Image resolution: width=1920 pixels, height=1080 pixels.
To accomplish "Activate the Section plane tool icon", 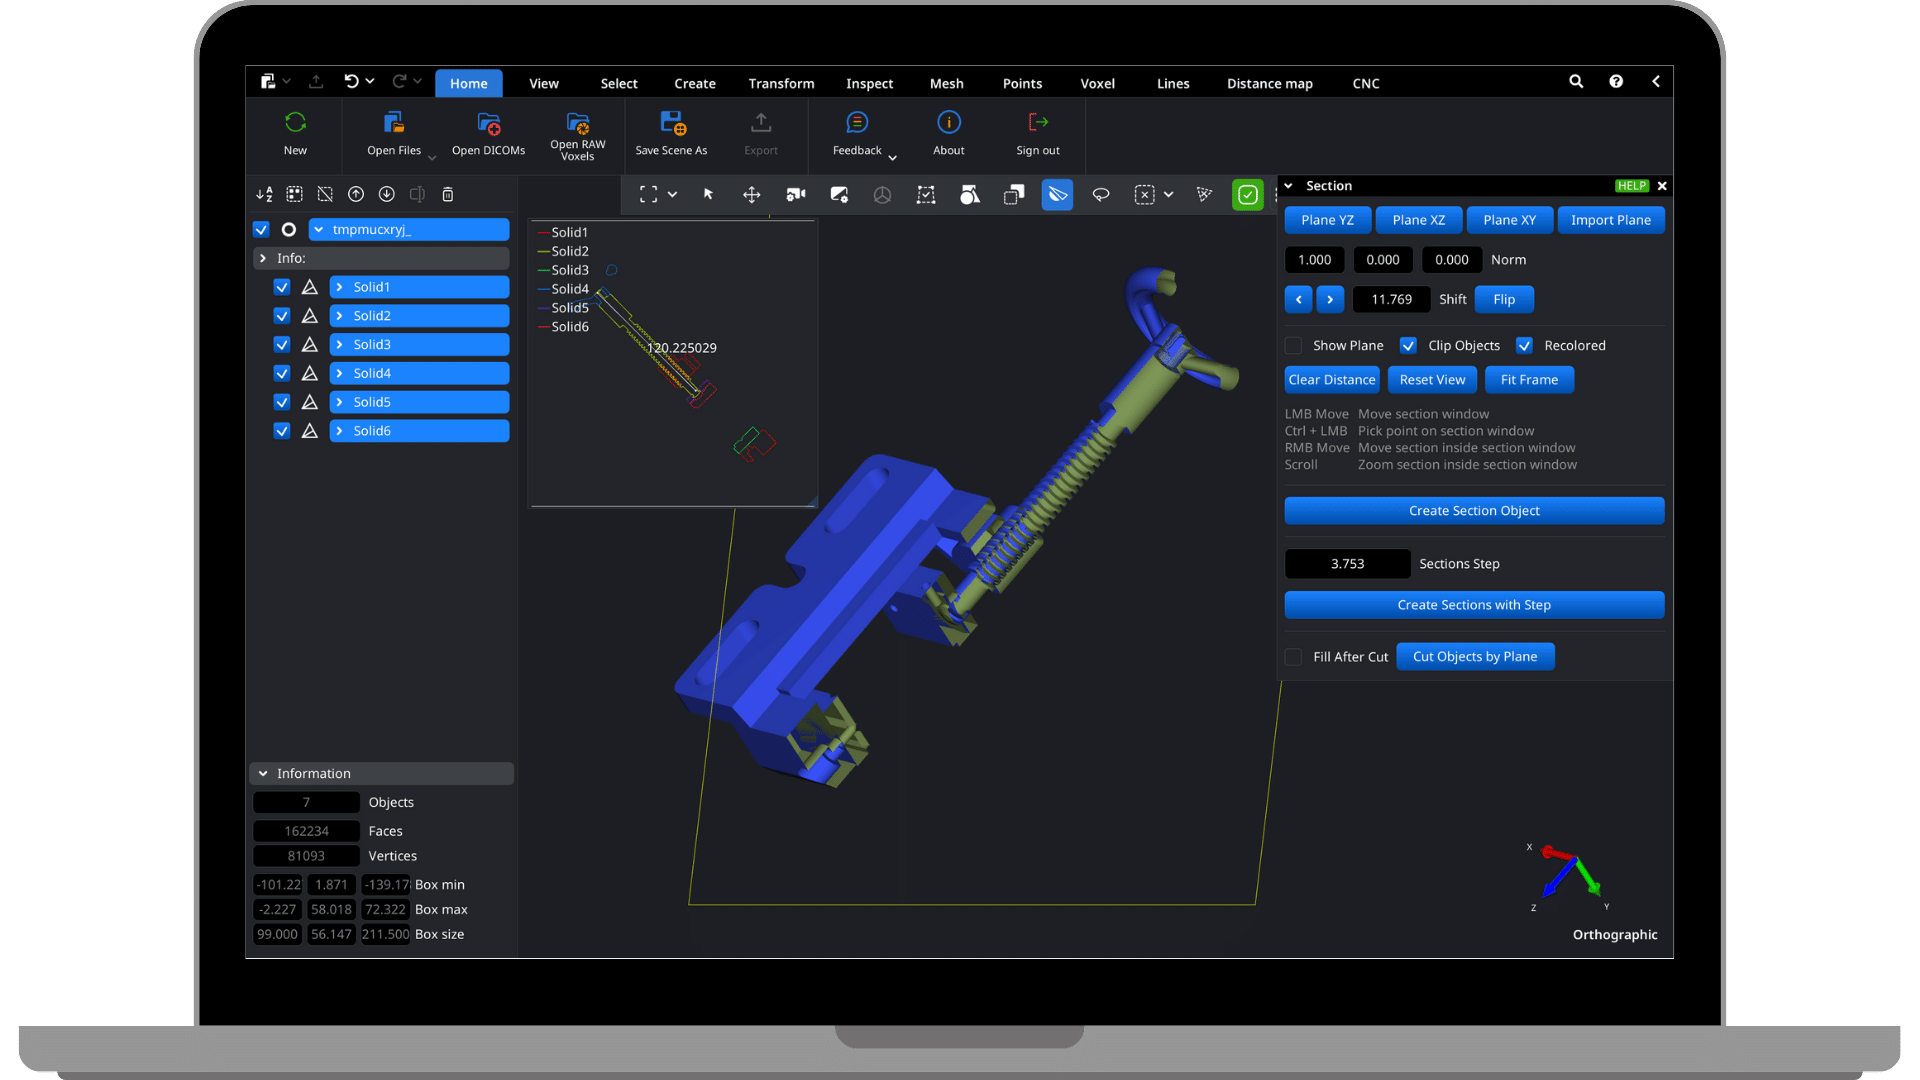I will [1057, 195].
